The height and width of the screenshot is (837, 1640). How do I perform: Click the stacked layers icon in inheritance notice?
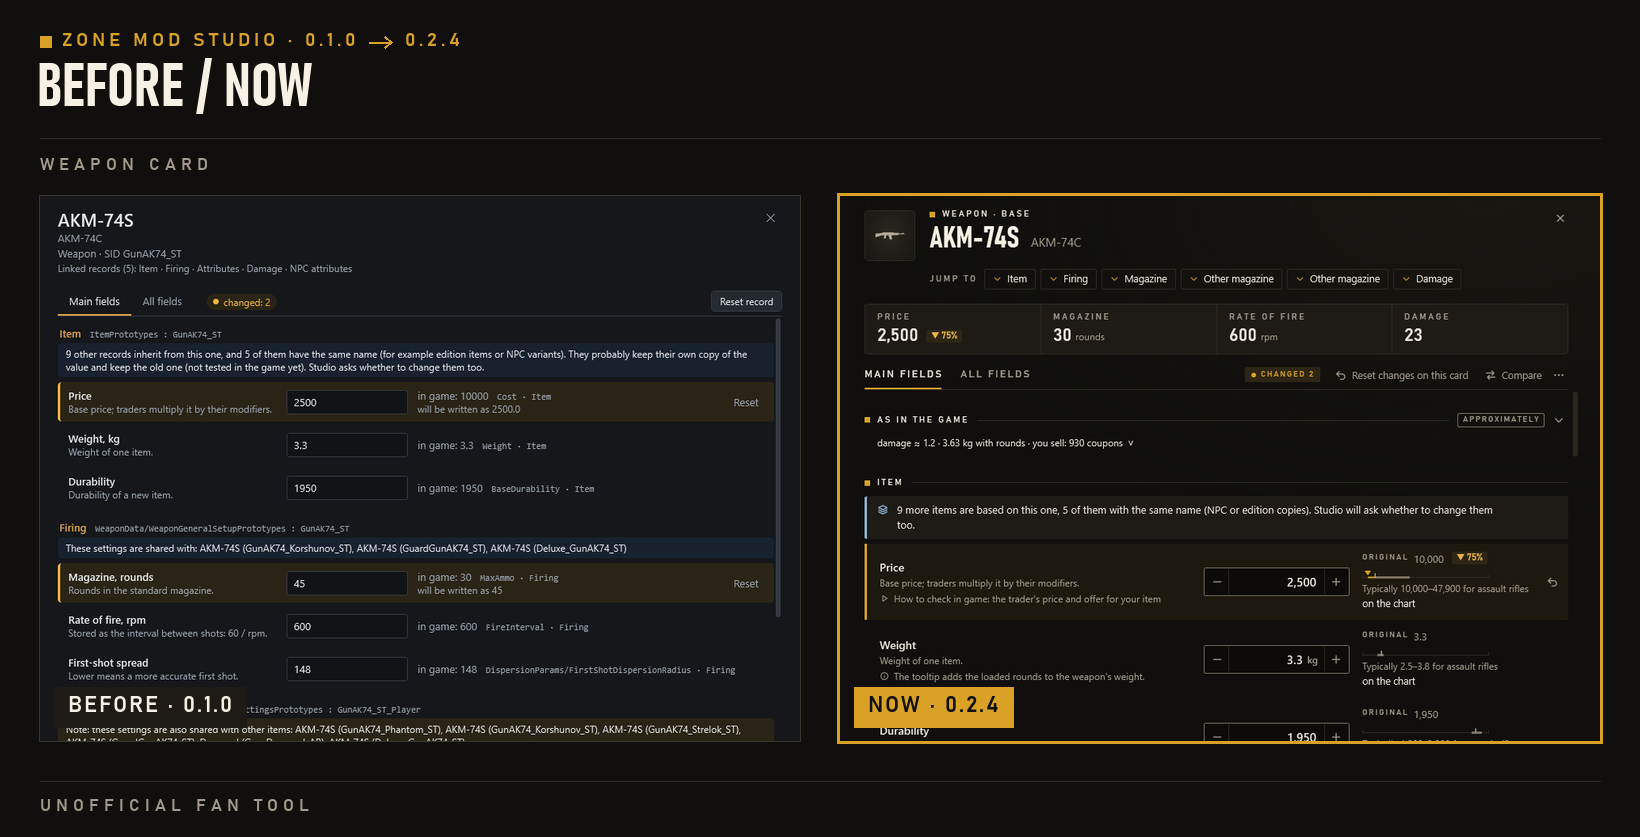[x=883, y=510]
